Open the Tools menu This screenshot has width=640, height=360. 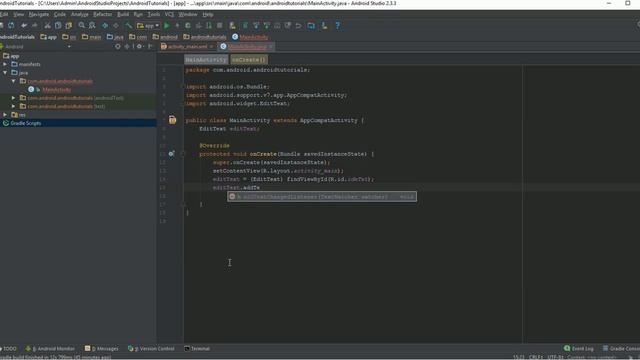coord(153,14)
